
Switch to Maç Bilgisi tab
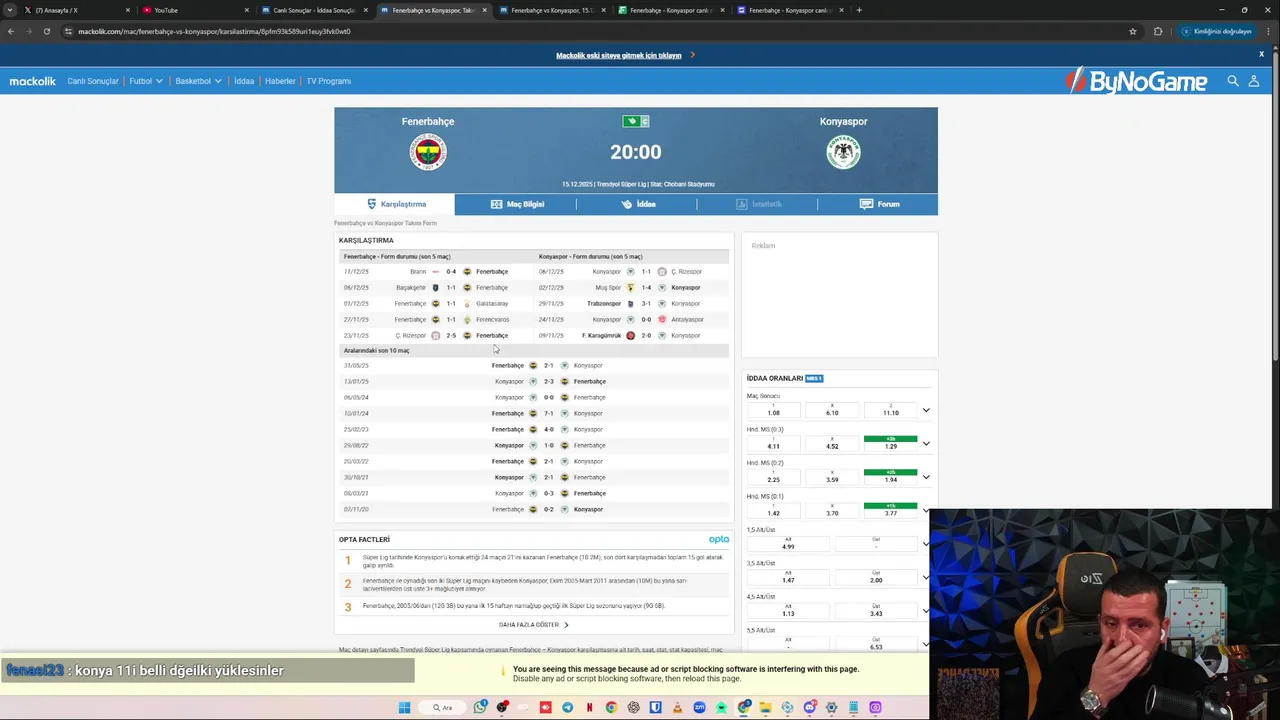(x=516, y=204)
